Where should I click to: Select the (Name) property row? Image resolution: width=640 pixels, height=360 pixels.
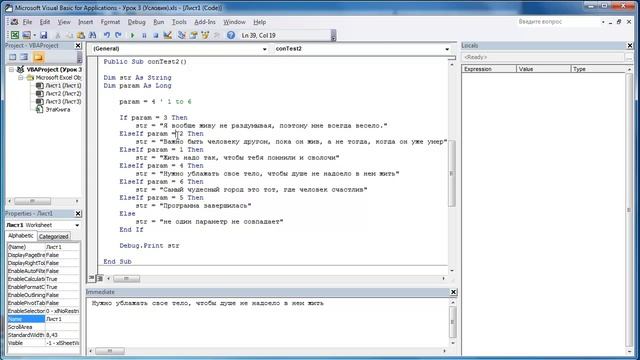pos(43,247)
